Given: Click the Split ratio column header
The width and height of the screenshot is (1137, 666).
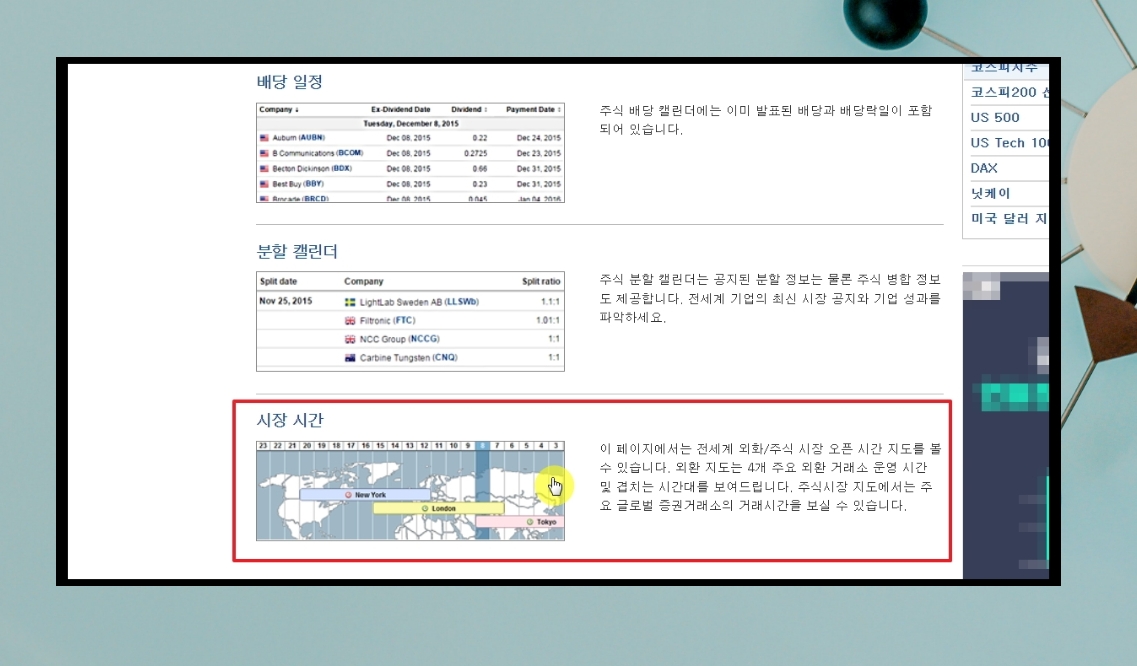Looking at the screenshot, I should pyautogui.click(x=541, y=281).
